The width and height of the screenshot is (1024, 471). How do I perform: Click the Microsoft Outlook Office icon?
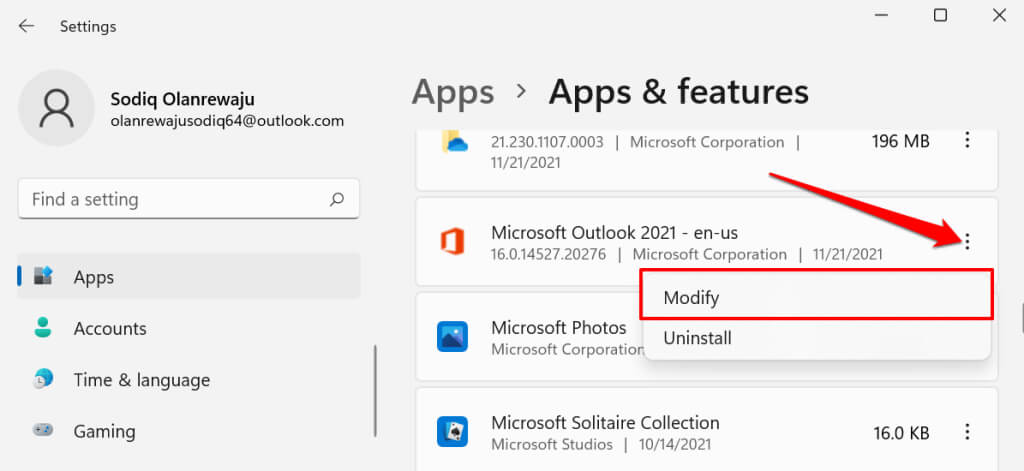pyautogui.click(x=453, y=242)
